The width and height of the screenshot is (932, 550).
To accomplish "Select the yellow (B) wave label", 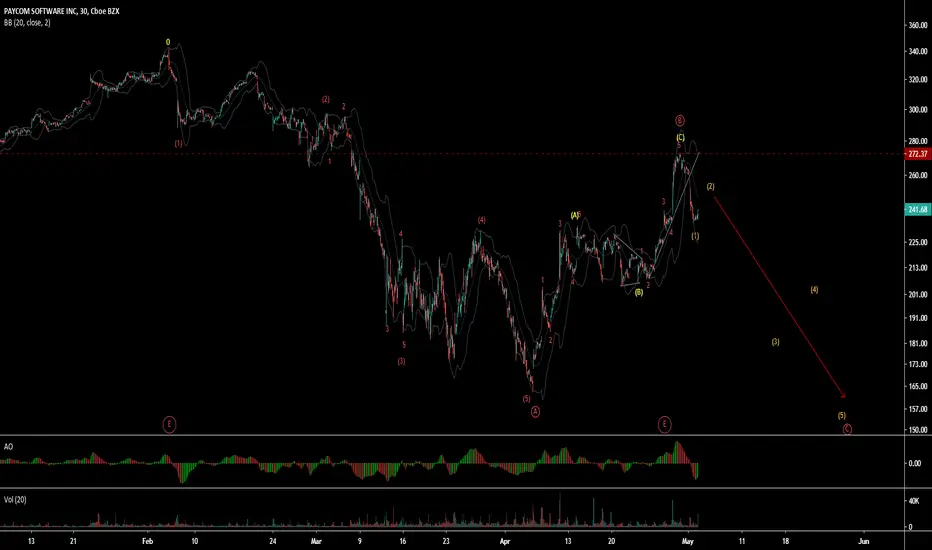I will [x=638, y=293].
